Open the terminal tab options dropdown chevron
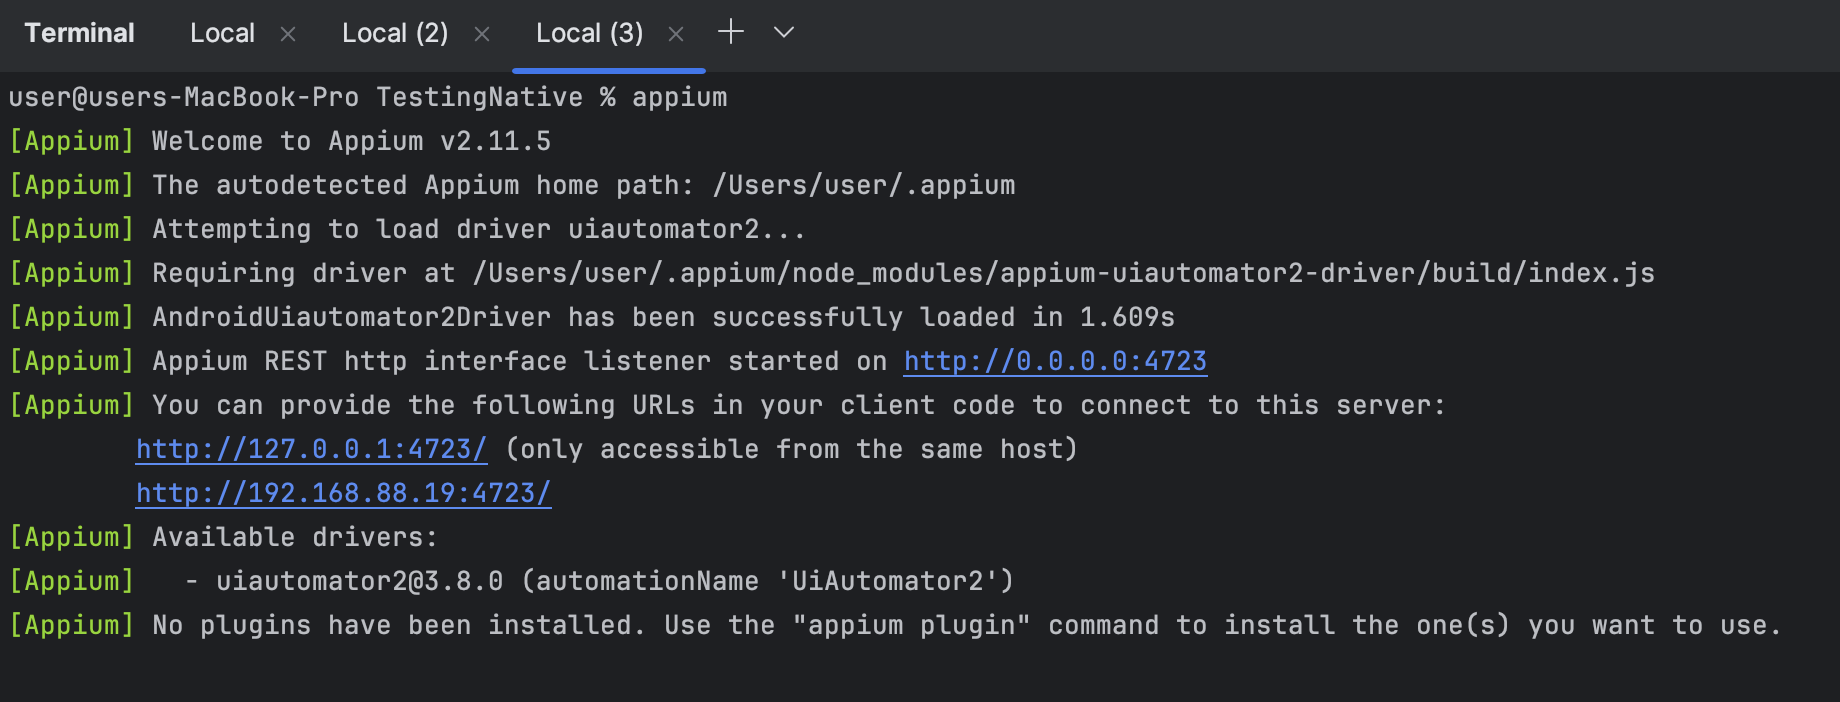1840x702 pixels. pos(784,32)
